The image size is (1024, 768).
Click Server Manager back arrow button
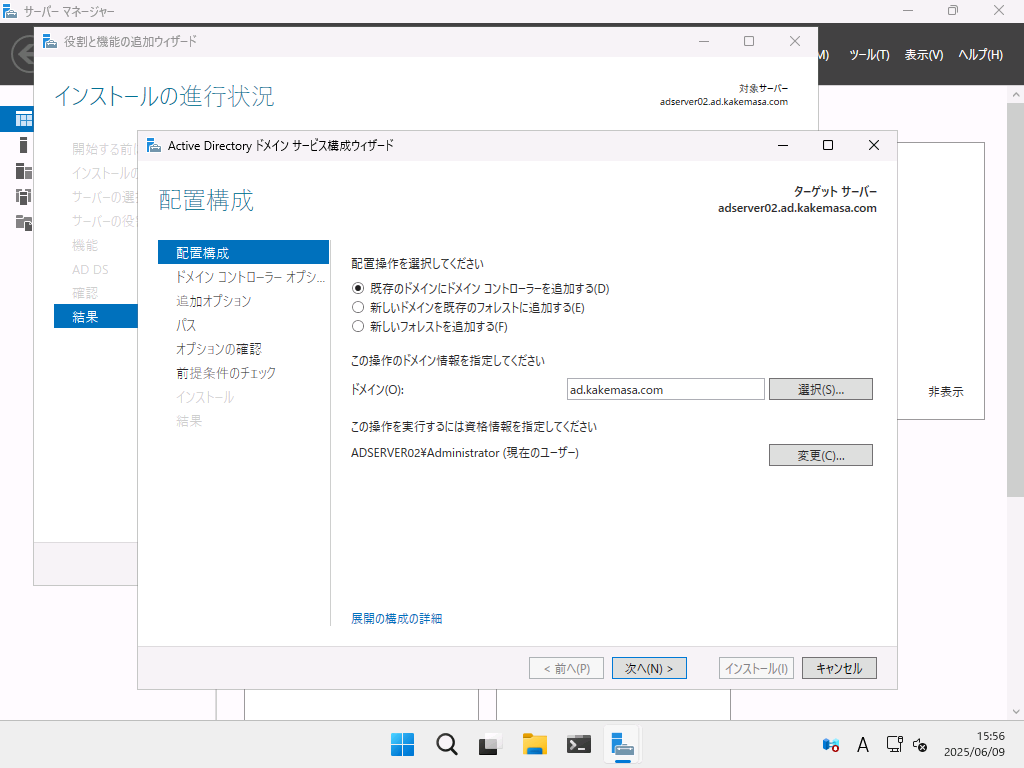point(24,54)
